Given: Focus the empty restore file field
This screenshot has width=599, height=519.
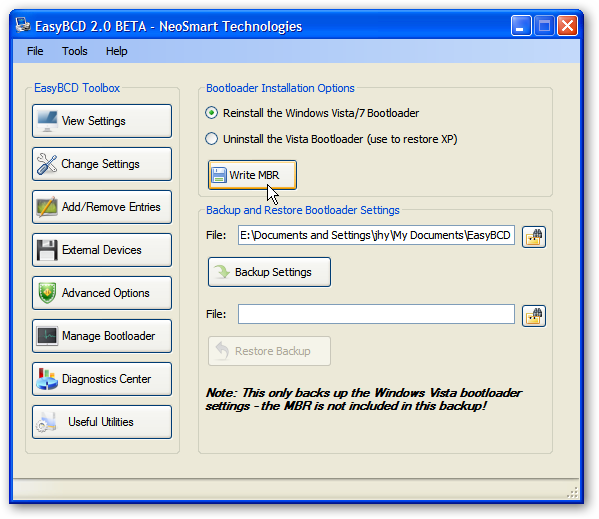Looking at the screenshot, I should pos(376,314).
